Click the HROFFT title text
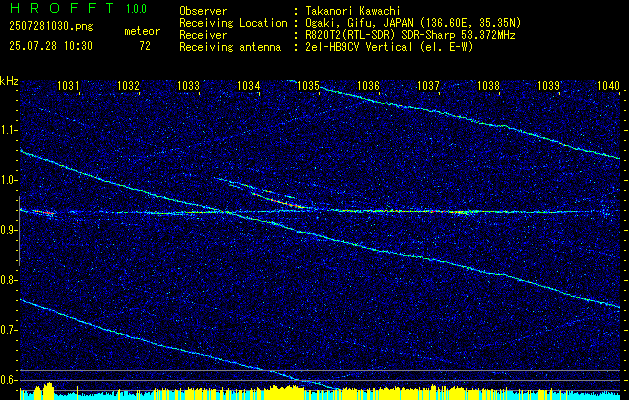The image size is (629, 400). coord(62,8)
